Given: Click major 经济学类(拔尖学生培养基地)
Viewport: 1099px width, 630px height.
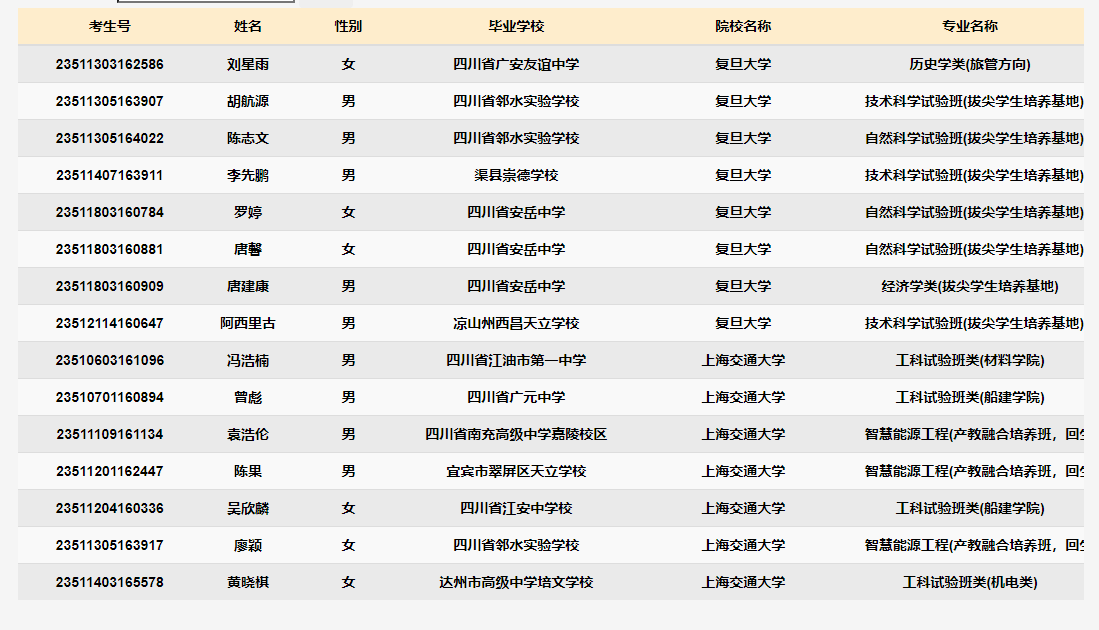Looking at the screenshot, I should click(970, 287).
